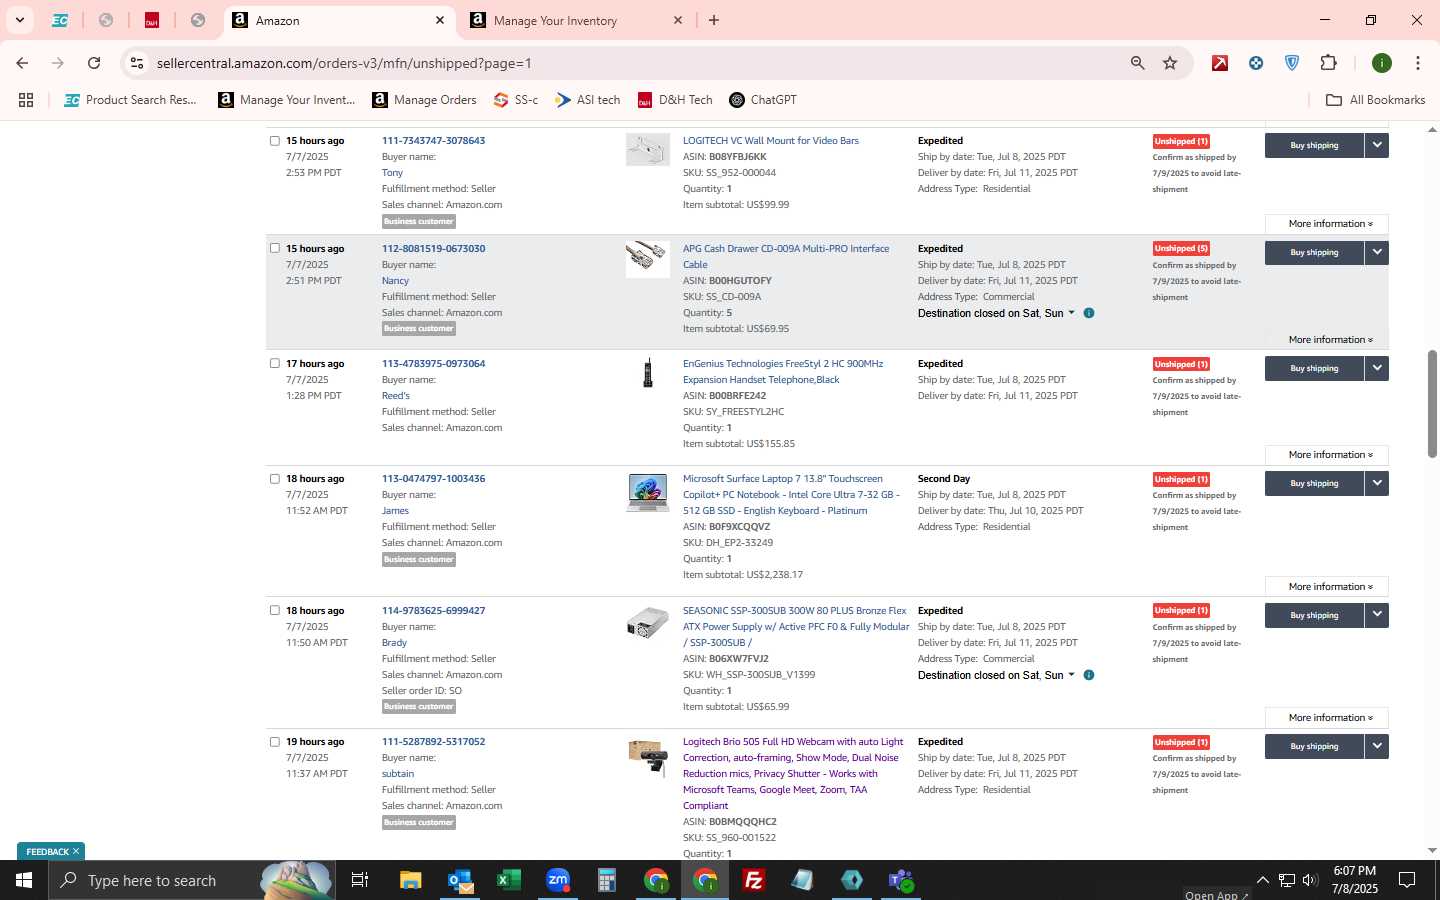Image resolution: width=1440 pixels, height=900 pixels.
Task: Open SS-c bookmark
Action: coord(516,100)
